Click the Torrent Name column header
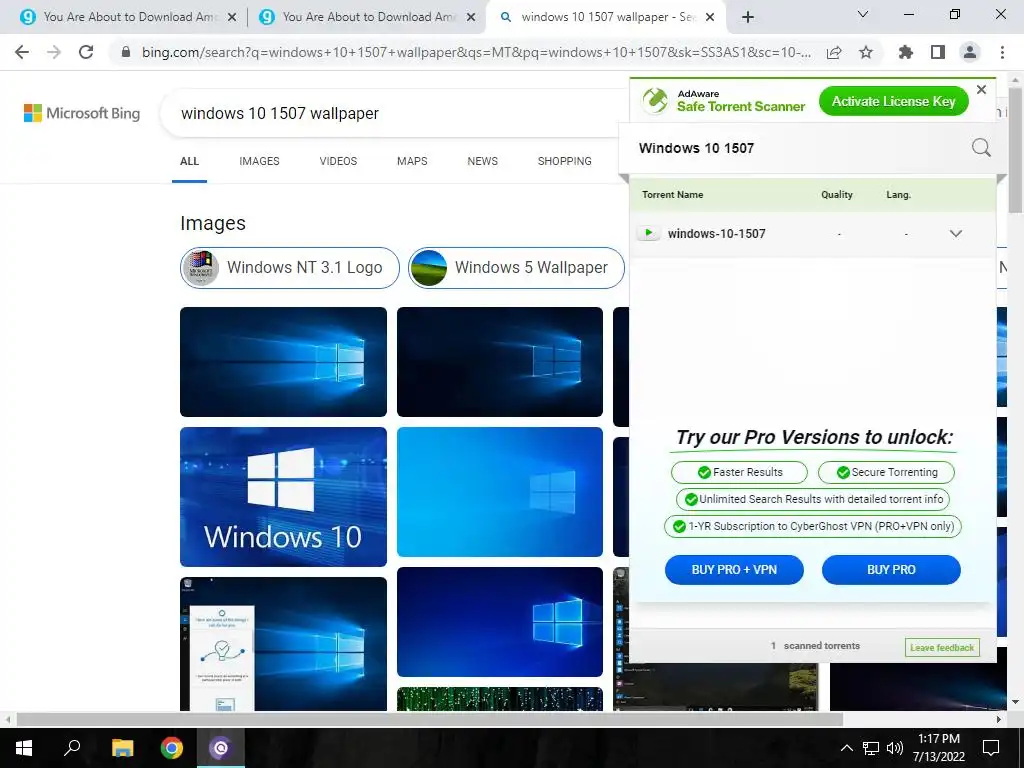The image size is (1024, 768). pos(673,195)
